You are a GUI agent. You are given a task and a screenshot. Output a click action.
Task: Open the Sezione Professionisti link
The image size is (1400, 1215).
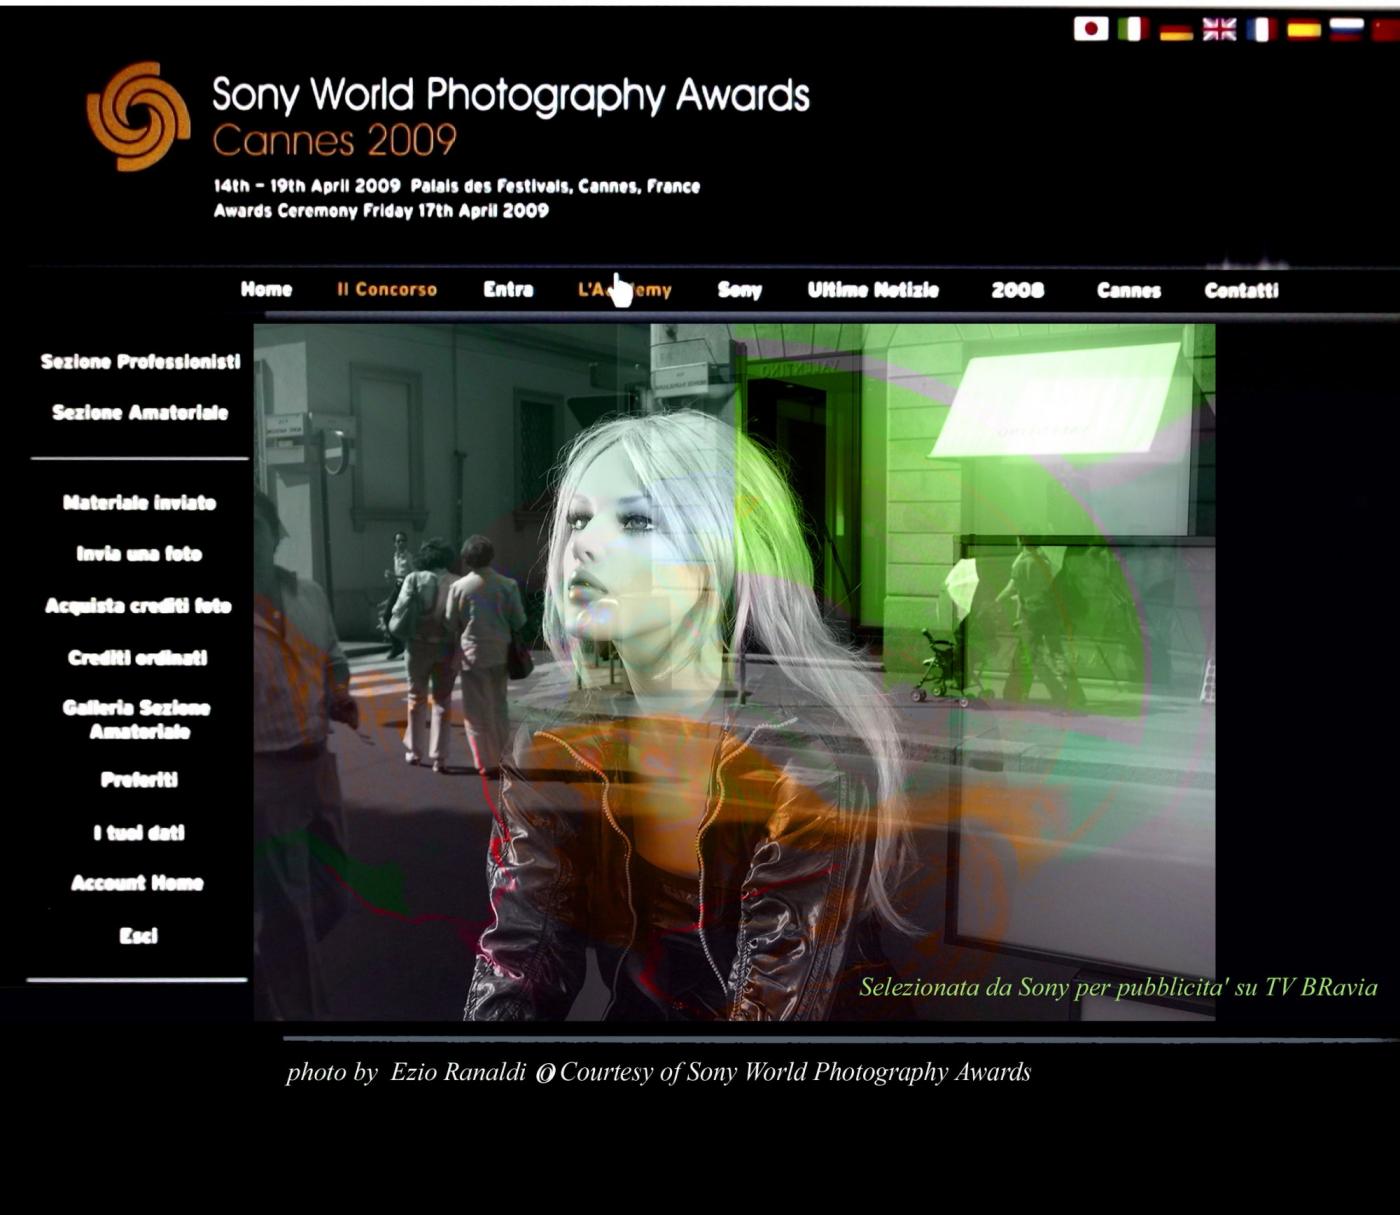tap(140, 362)
